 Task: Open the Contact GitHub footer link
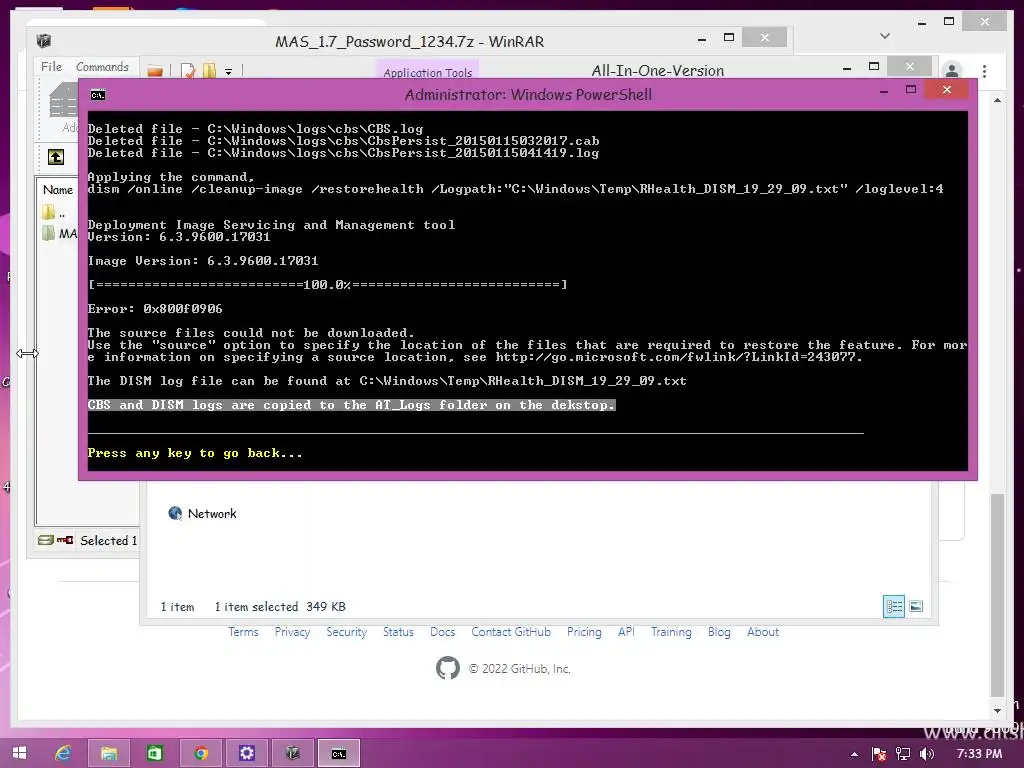click(511, 632)
